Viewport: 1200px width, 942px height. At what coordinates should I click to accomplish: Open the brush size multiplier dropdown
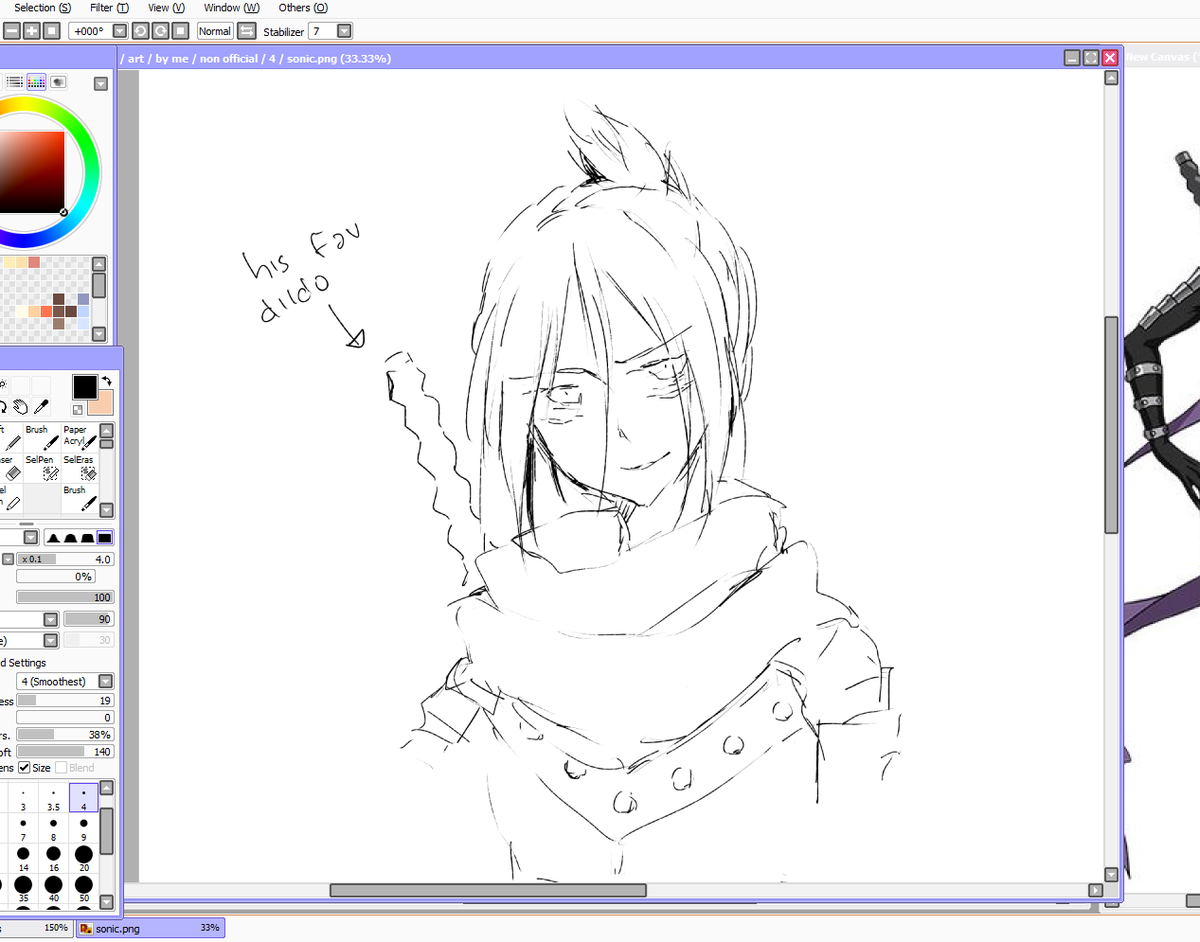tap(8, 559)
